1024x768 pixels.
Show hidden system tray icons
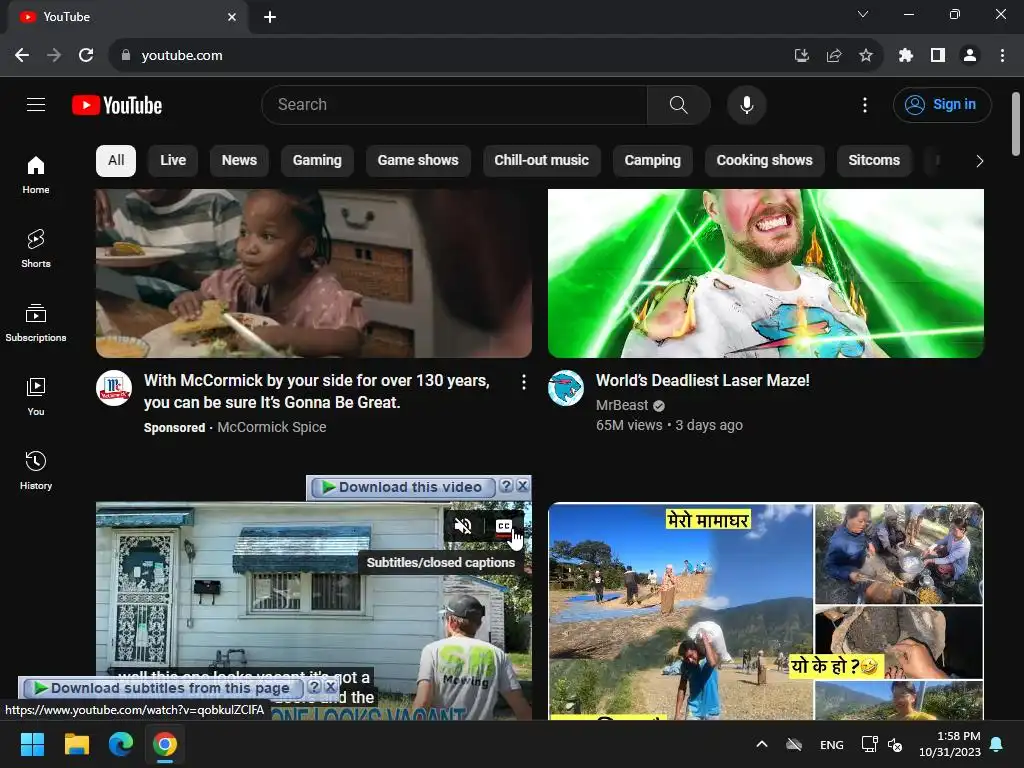point(761,744)
